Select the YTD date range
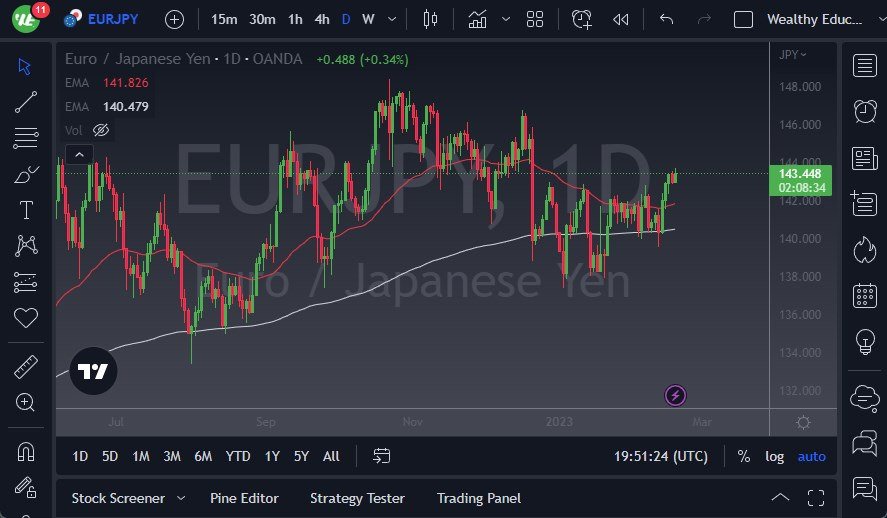Screen dimensions: 887x518 tap(238, 456)
